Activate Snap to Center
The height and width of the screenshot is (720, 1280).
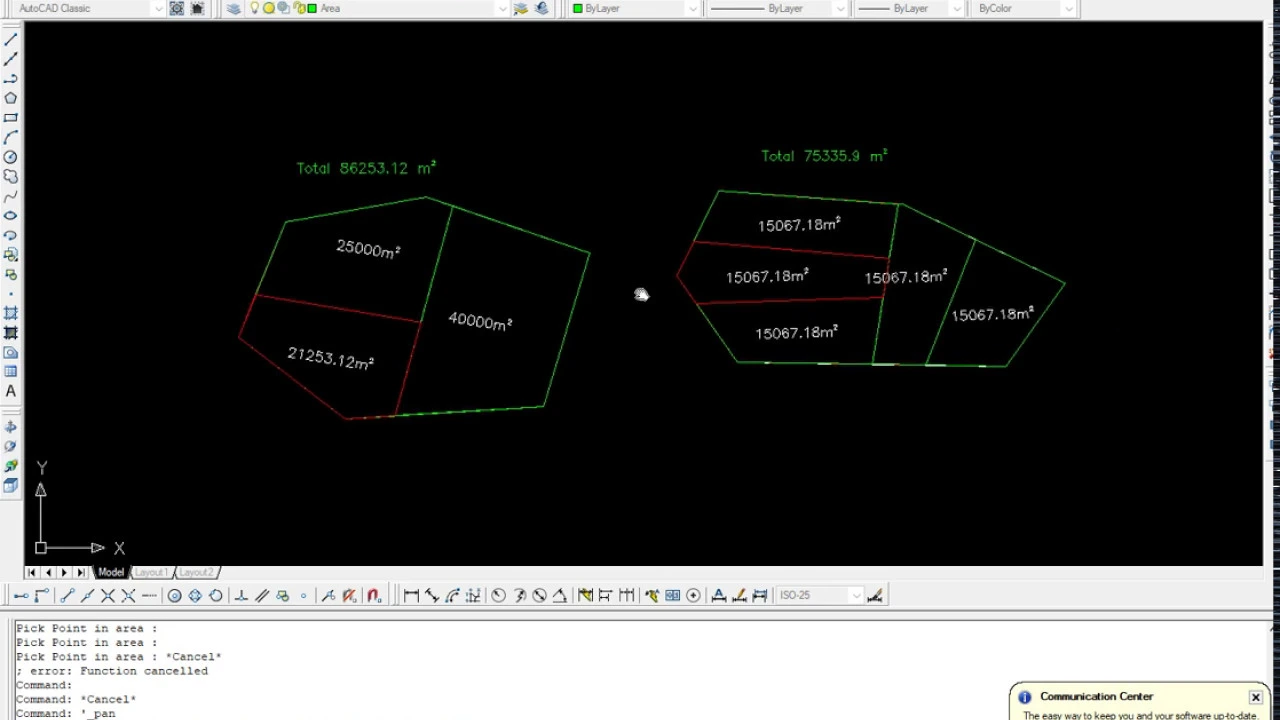pyautogui.click(x=174, y=596)
